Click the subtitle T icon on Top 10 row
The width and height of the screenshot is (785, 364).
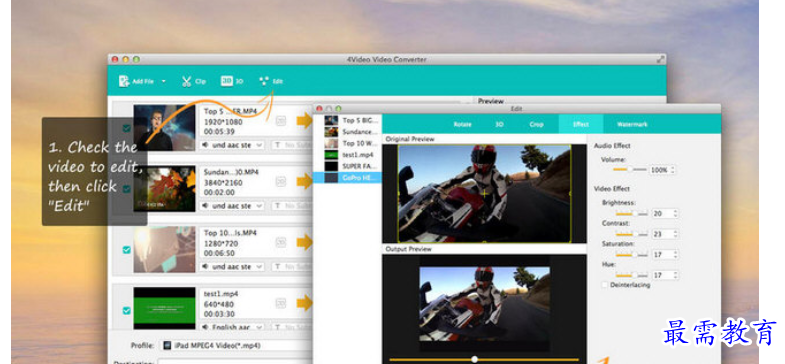click(277, 267)
